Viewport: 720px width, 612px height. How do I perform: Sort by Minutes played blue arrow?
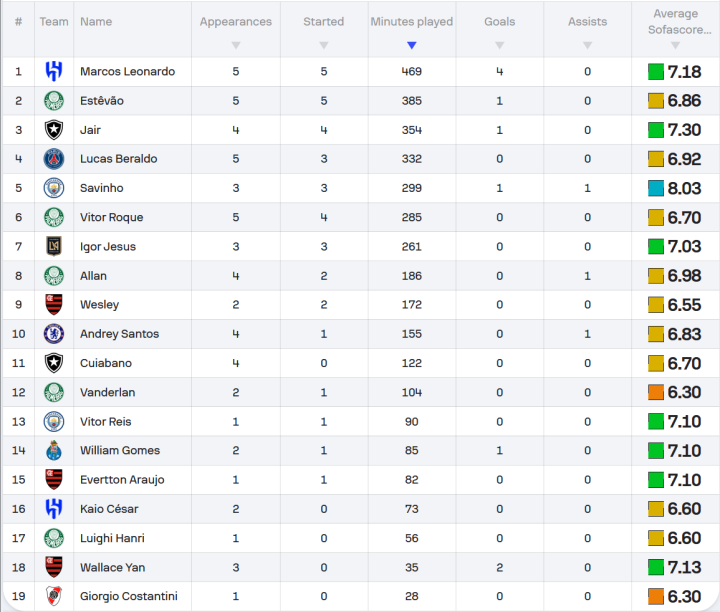(x=411, y=45)
